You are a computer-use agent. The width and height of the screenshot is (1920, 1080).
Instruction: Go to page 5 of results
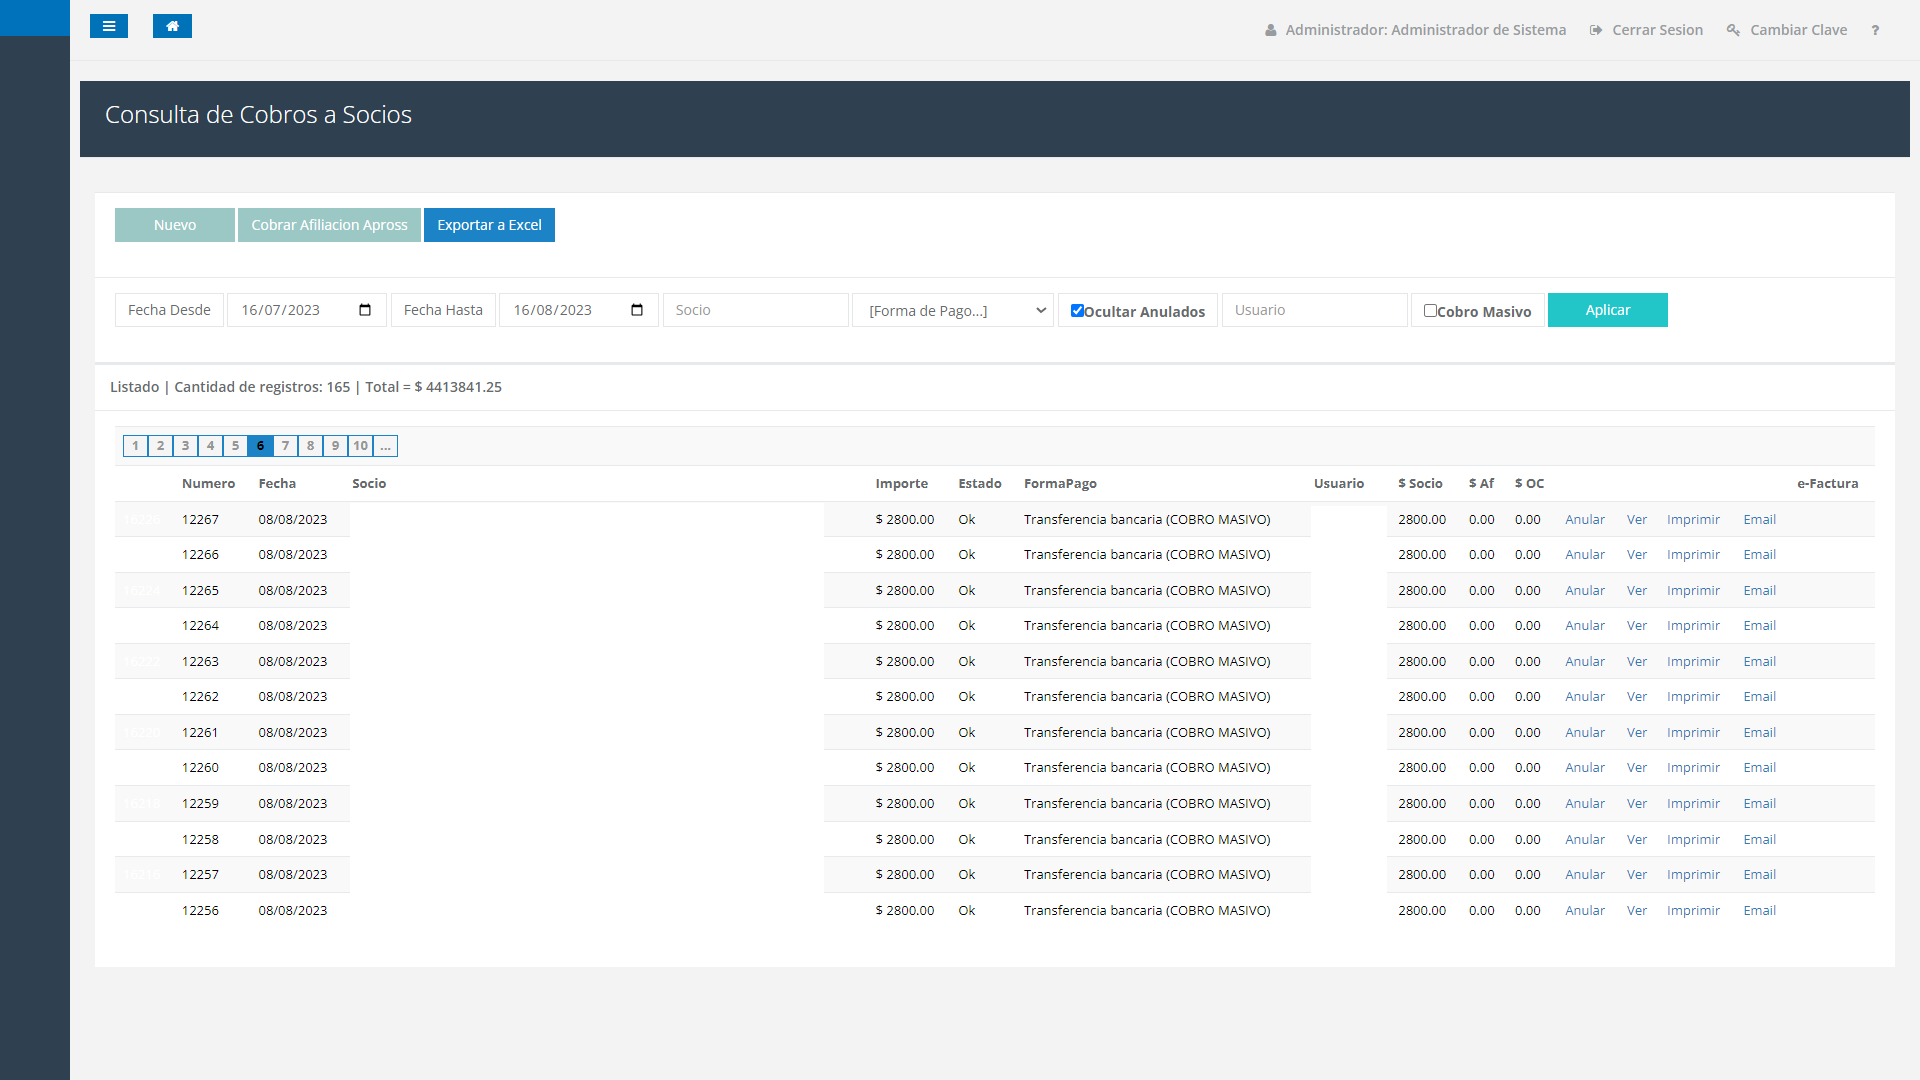[x=235, y=446]
